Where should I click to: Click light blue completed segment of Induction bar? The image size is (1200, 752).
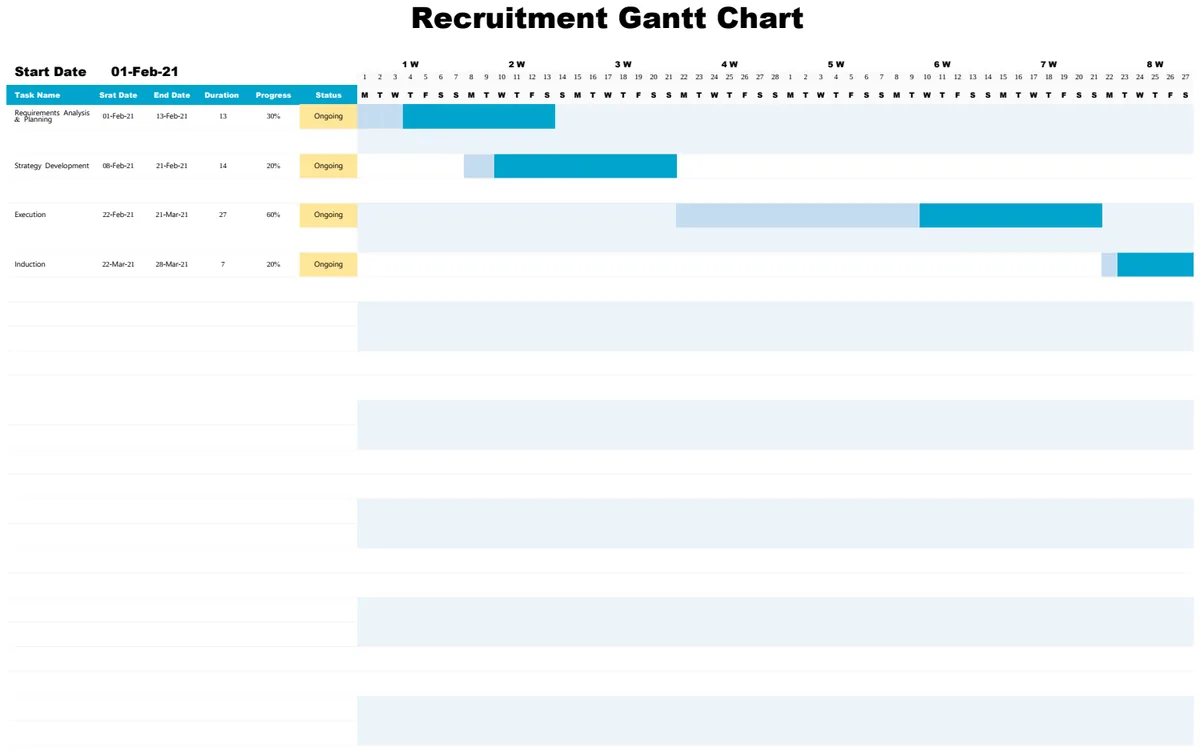coord(1109,264)
